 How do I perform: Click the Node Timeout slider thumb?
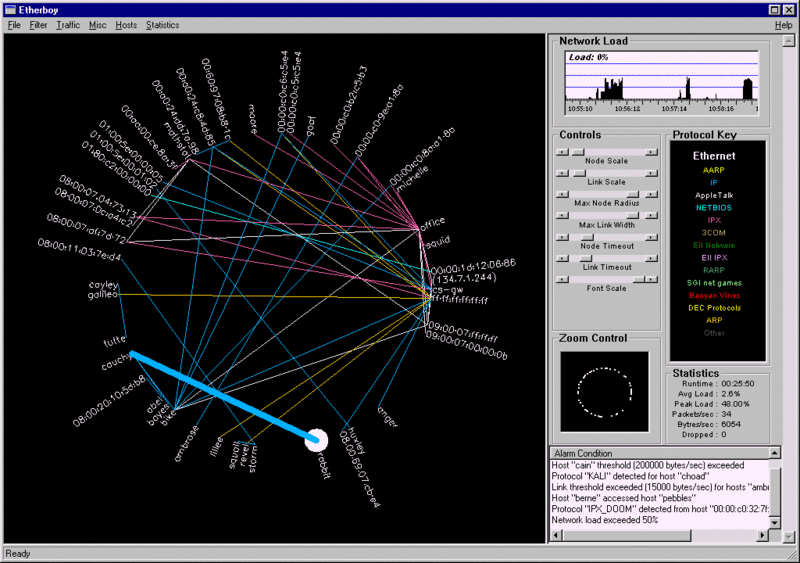(588, 237)
